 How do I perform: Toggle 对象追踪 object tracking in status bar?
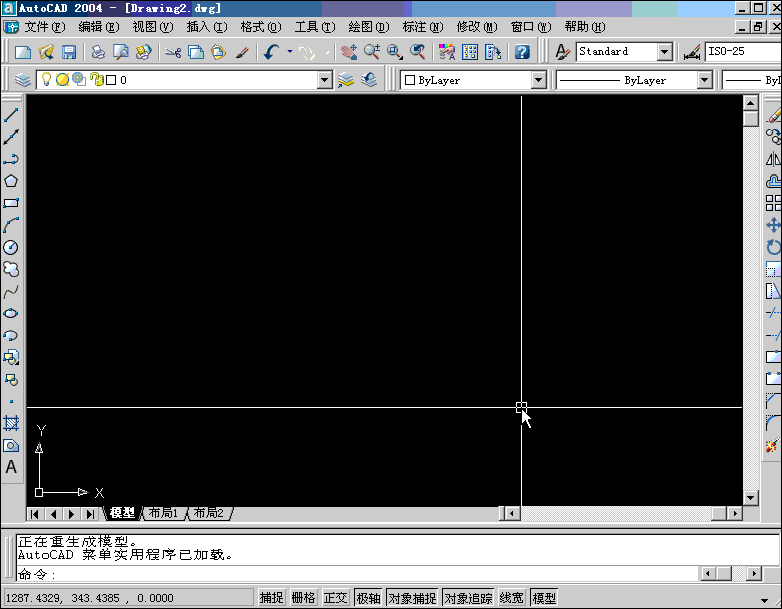468,598
